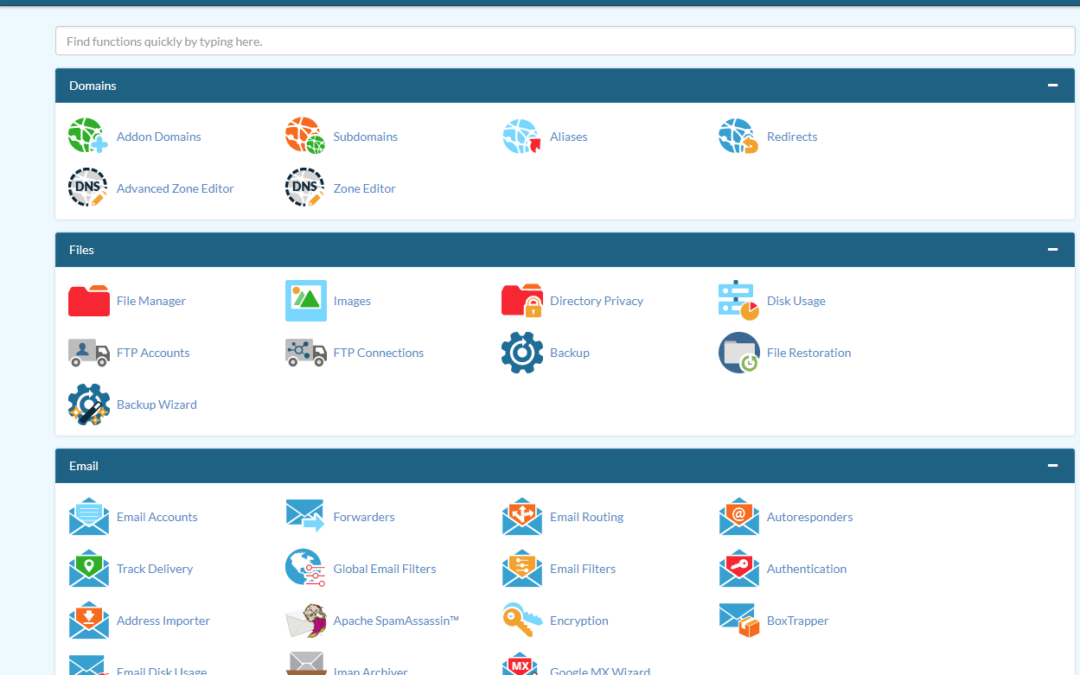The height and width of the screenshot is (675, 1080).
Task: Open the Zone Editor DNS icon
Action: (x=304, y=188)
